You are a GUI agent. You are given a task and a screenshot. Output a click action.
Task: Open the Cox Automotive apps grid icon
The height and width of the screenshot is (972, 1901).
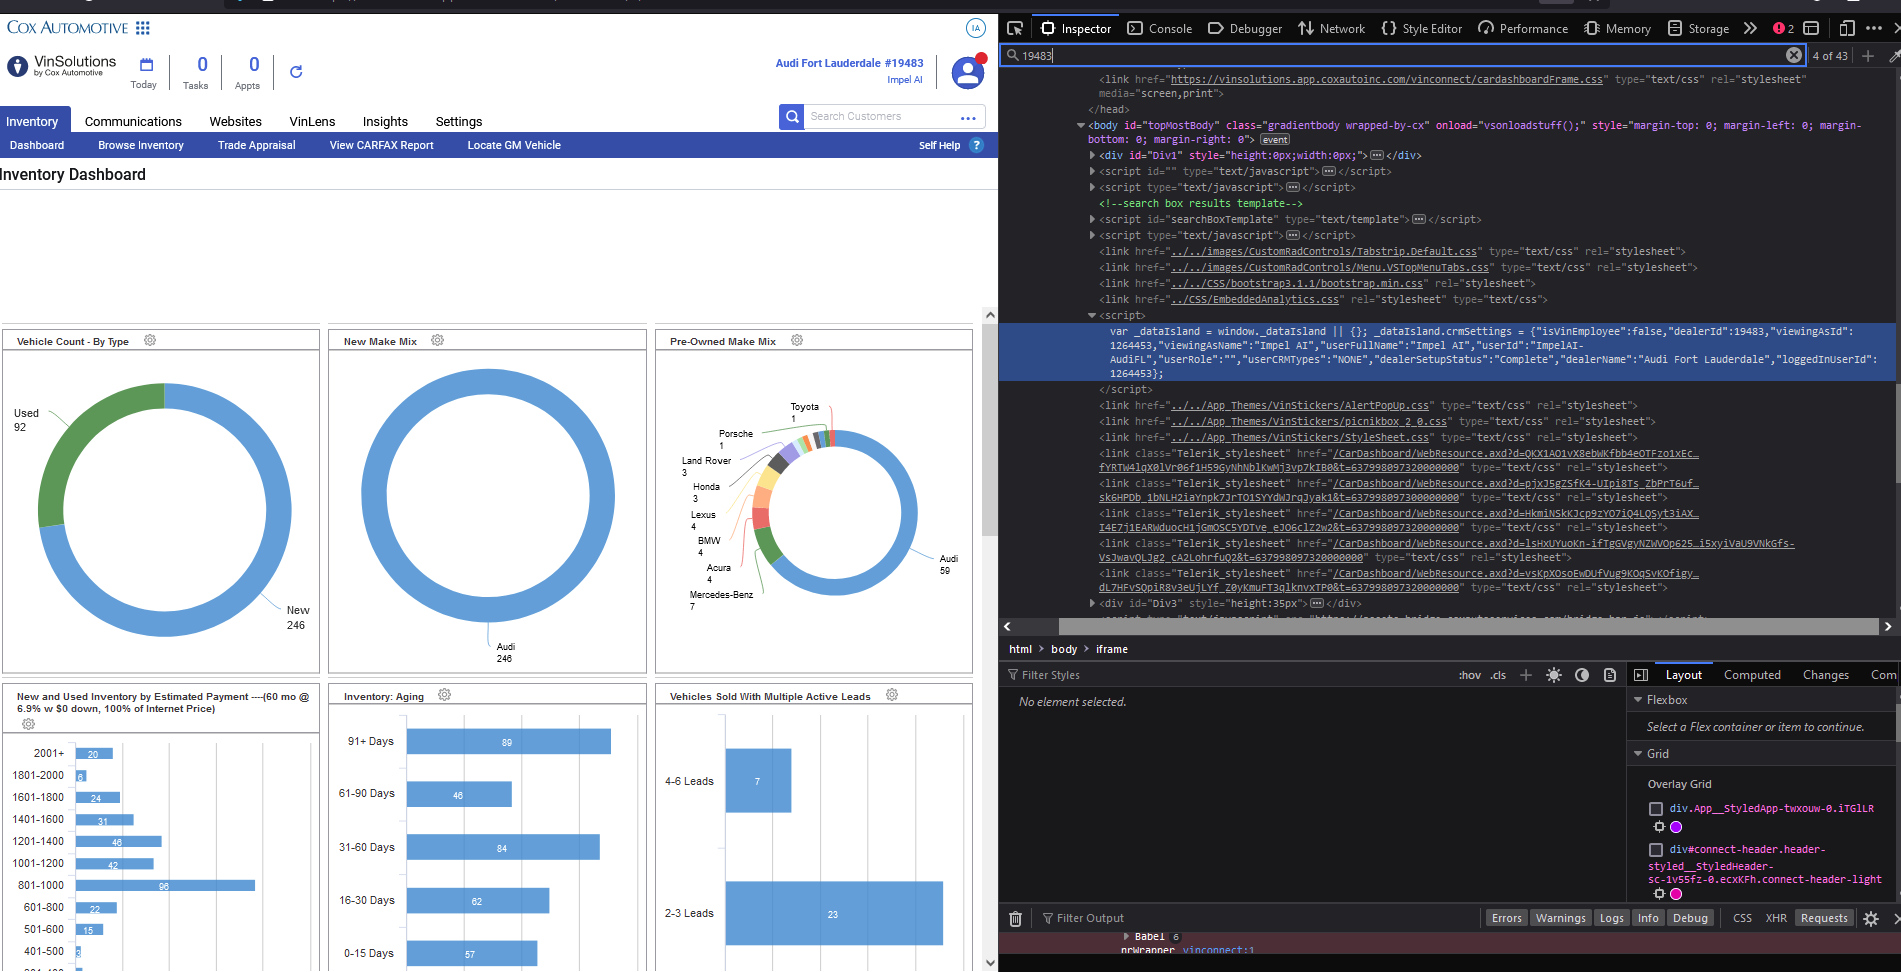tap(143, 28)
